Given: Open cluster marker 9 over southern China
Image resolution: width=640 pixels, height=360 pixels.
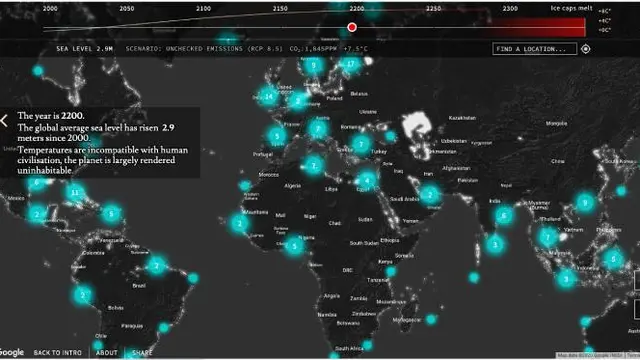Looking at the screenshot, I should click(x=585, y=202).
